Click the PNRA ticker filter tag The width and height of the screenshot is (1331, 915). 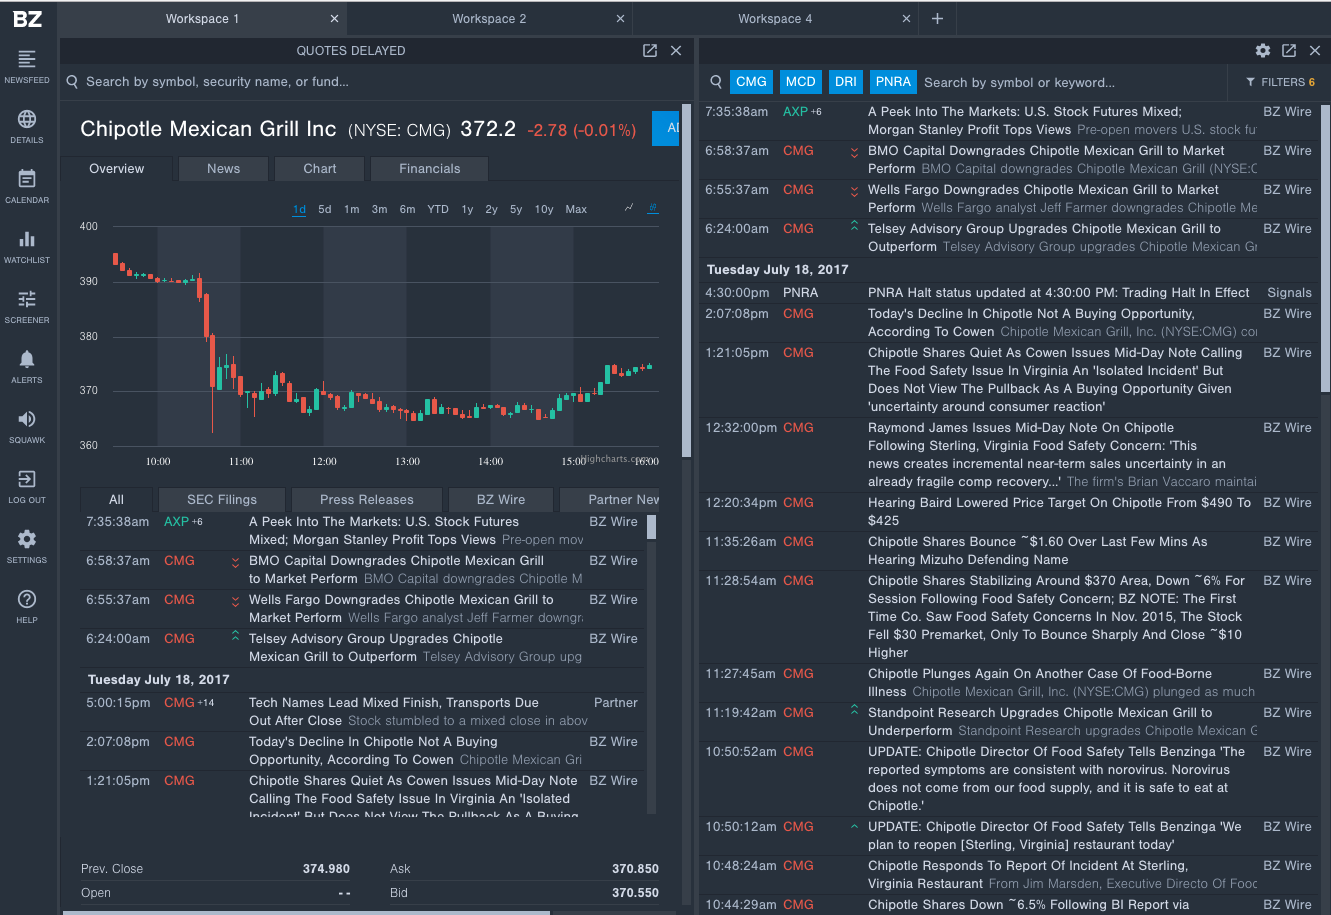893,82
